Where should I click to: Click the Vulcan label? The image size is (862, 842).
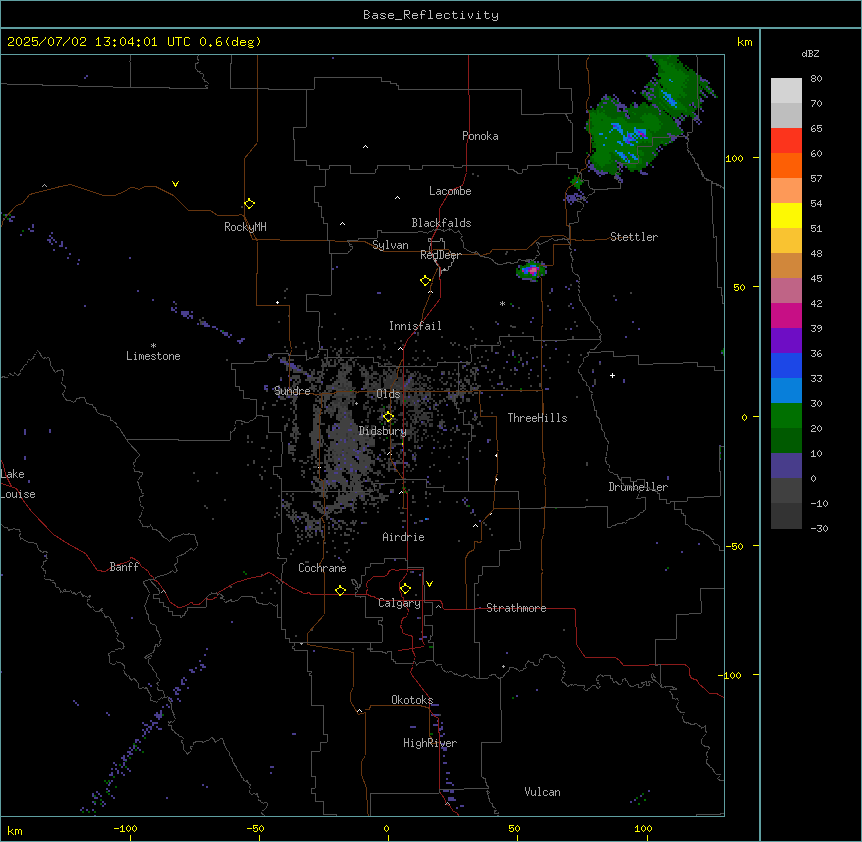pyautogui.click(x=543, y=792)
